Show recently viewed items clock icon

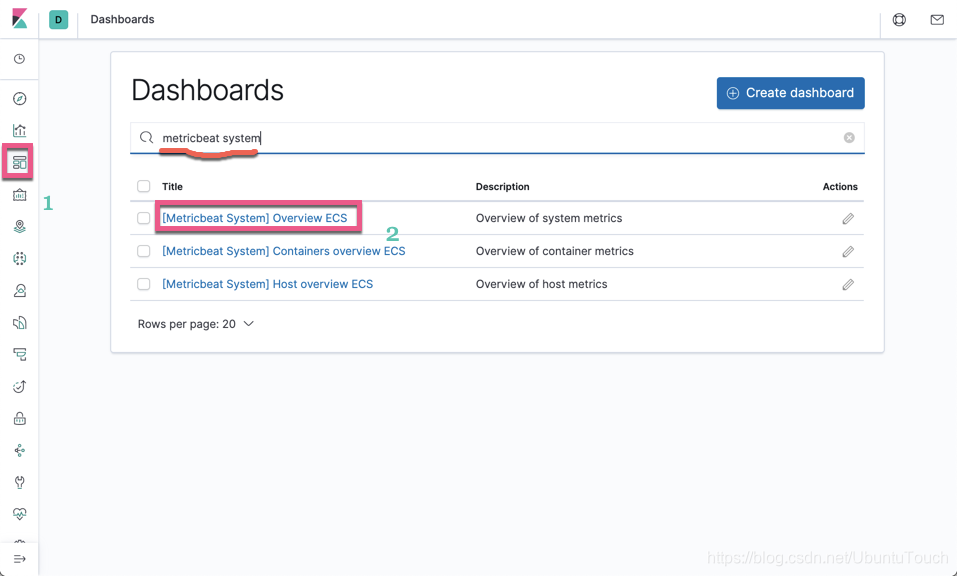[x=19, y=59]
